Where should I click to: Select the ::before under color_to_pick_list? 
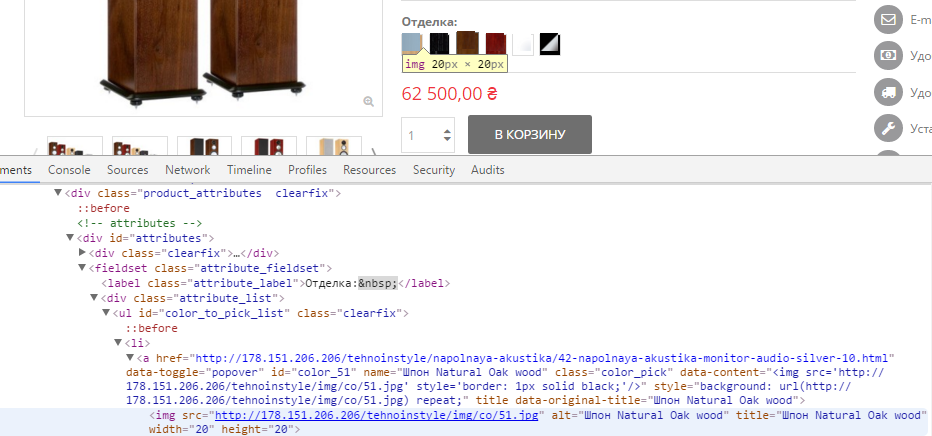(151, 327)
